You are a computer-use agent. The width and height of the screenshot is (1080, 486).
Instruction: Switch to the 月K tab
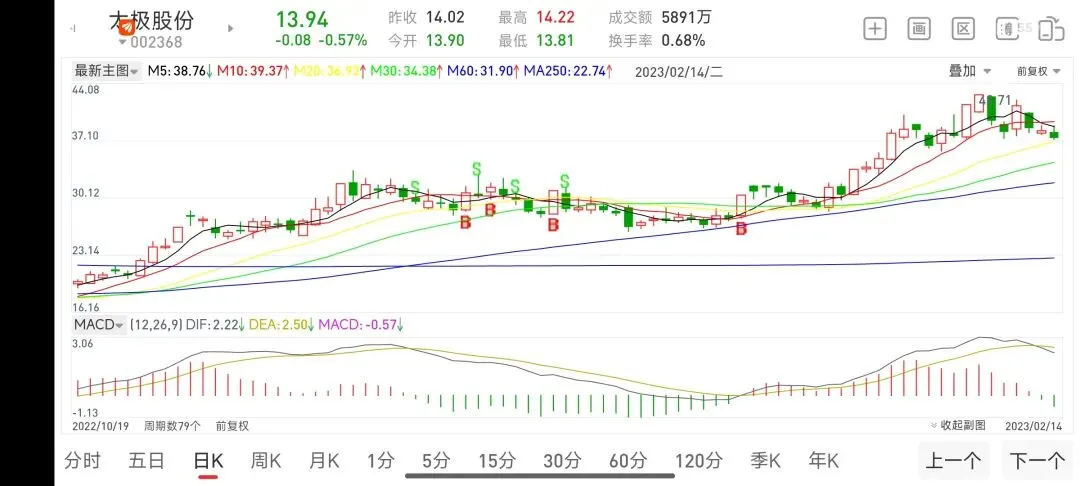click(x=324, y=461)
